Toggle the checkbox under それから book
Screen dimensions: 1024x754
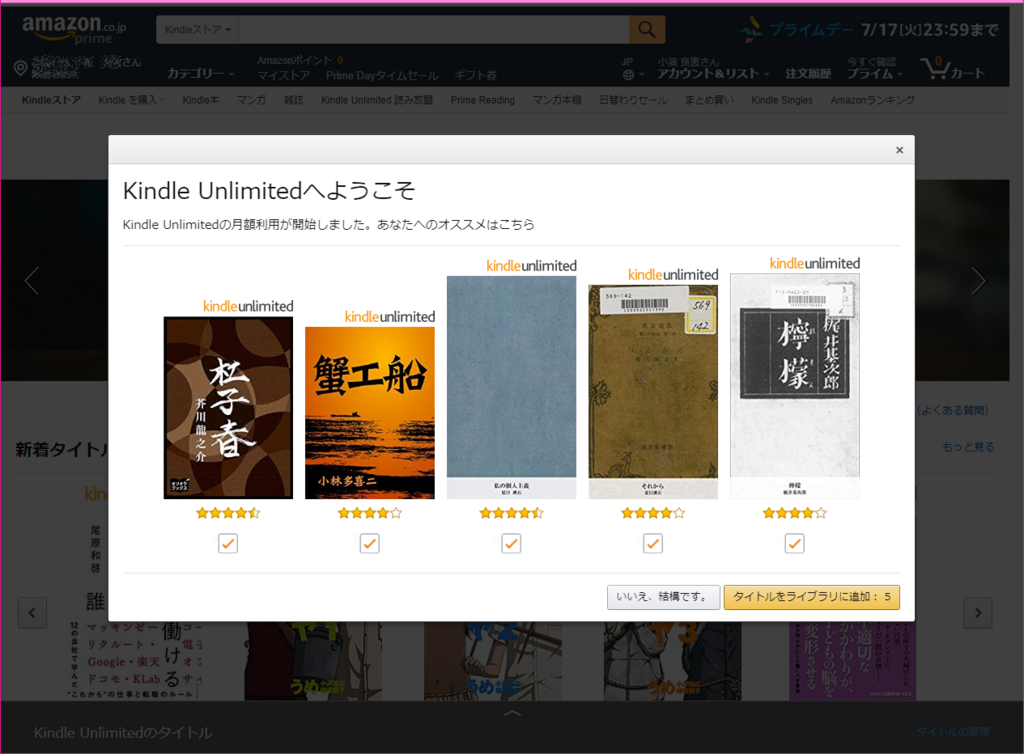click(x=653, y=543)
